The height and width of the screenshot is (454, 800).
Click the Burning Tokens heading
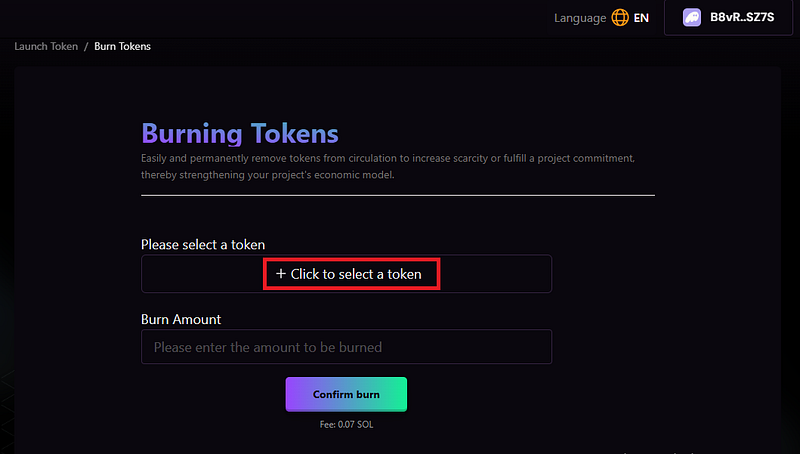pyautogui.click(x=240, y=133)
